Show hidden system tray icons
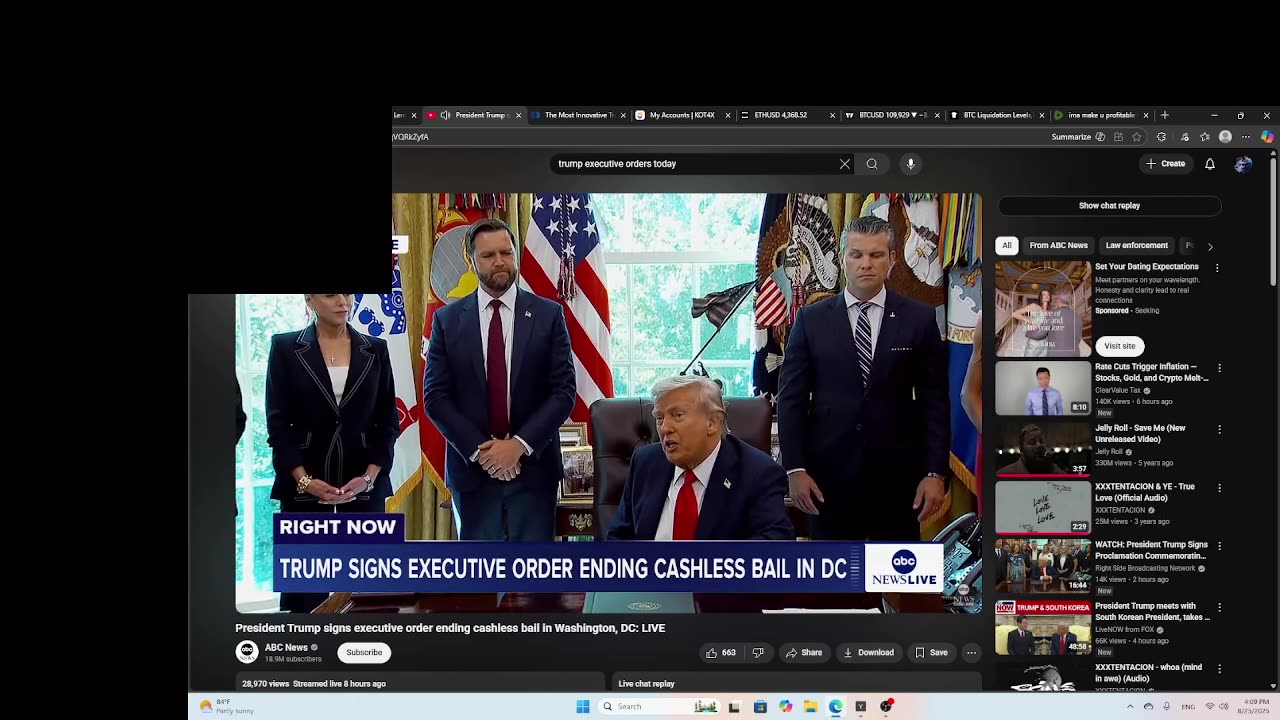 1130,706
